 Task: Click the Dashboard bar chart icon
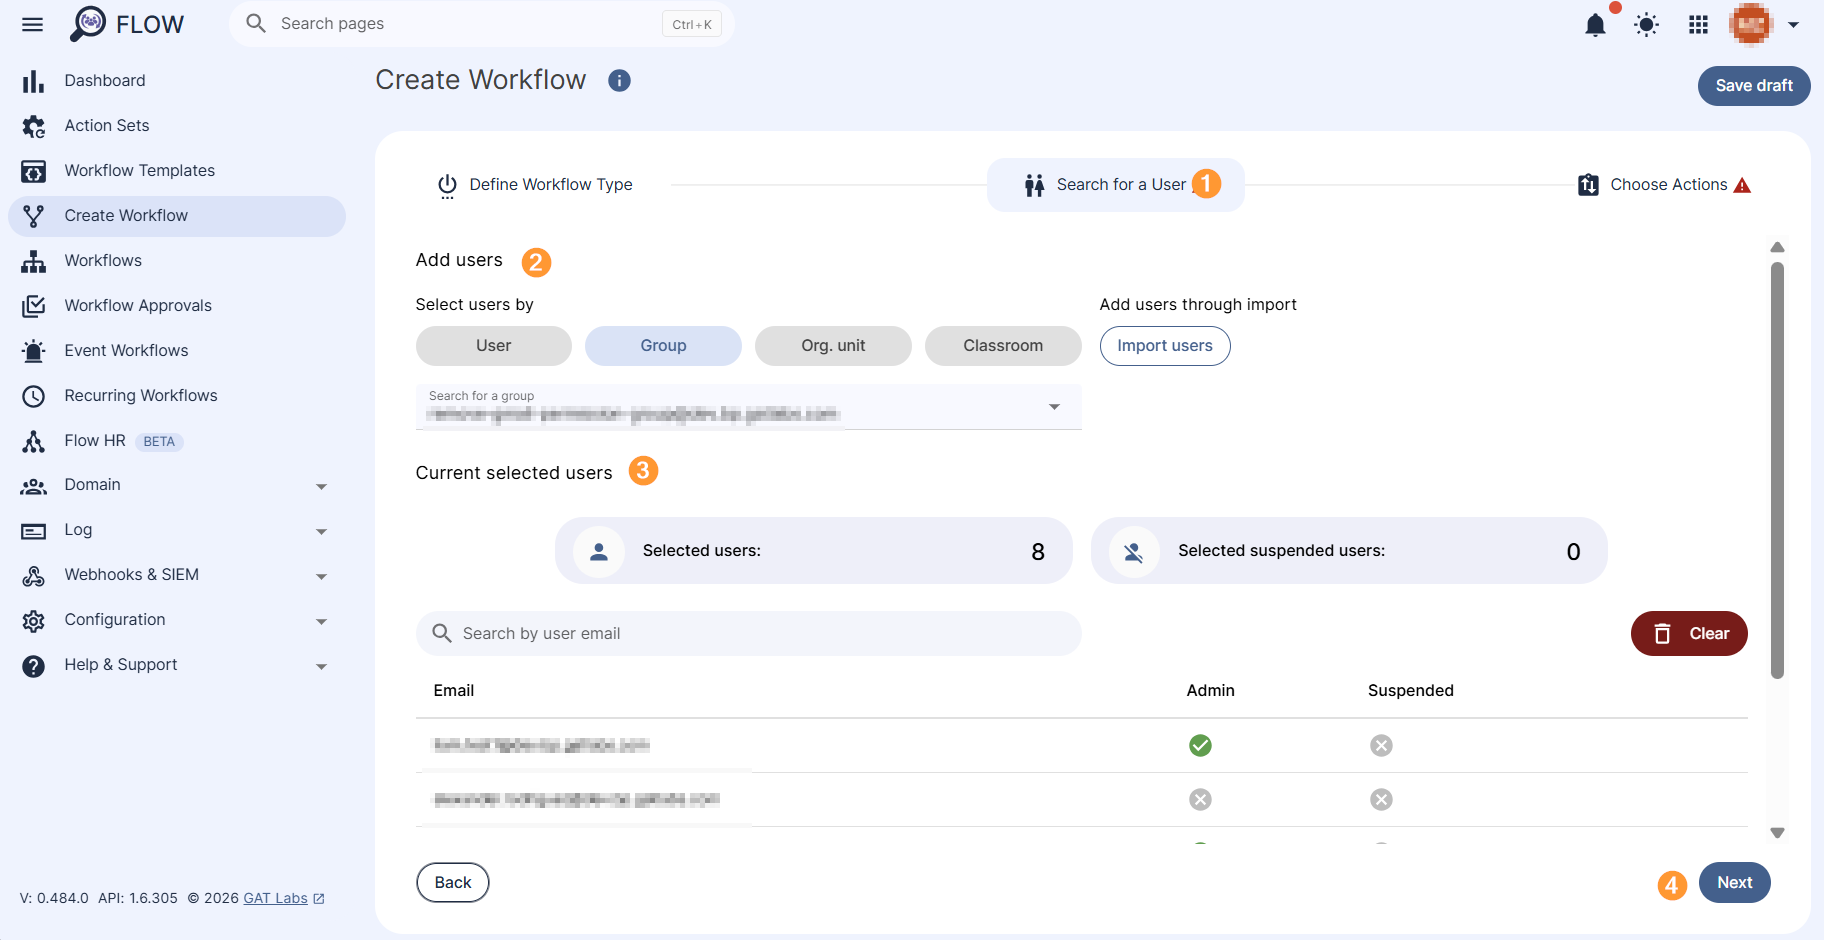[x=33, y=81]
